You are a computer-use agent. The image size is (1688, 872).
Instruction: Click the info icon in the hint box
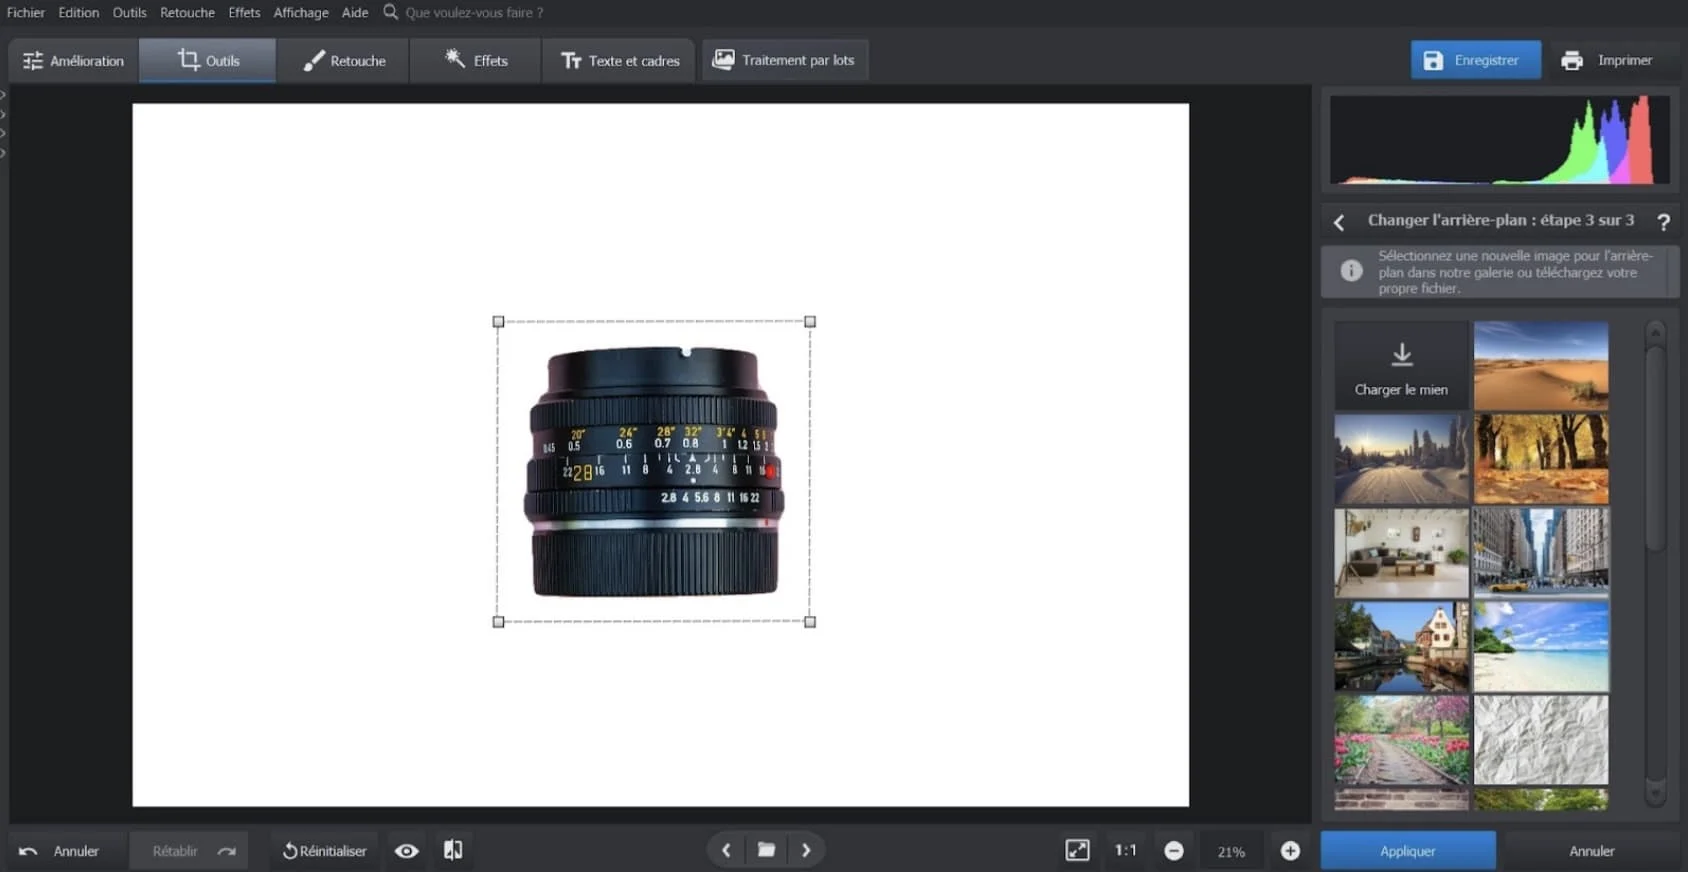(1351, 271)
